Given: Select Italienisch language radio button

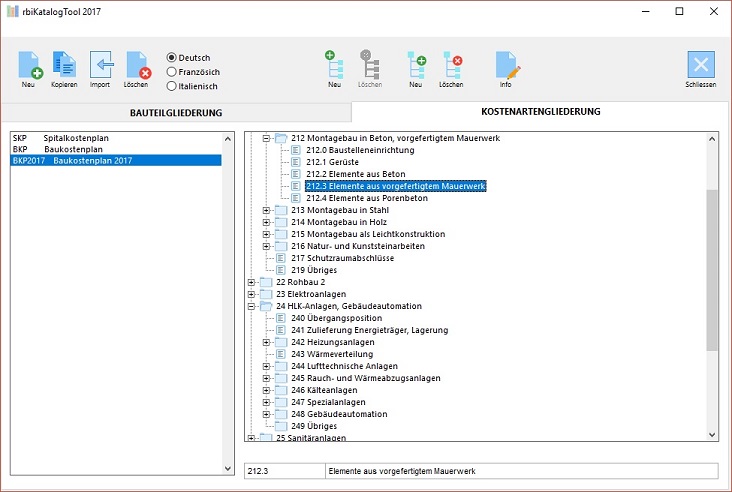Looking at the screenshot, I should 171,86.
